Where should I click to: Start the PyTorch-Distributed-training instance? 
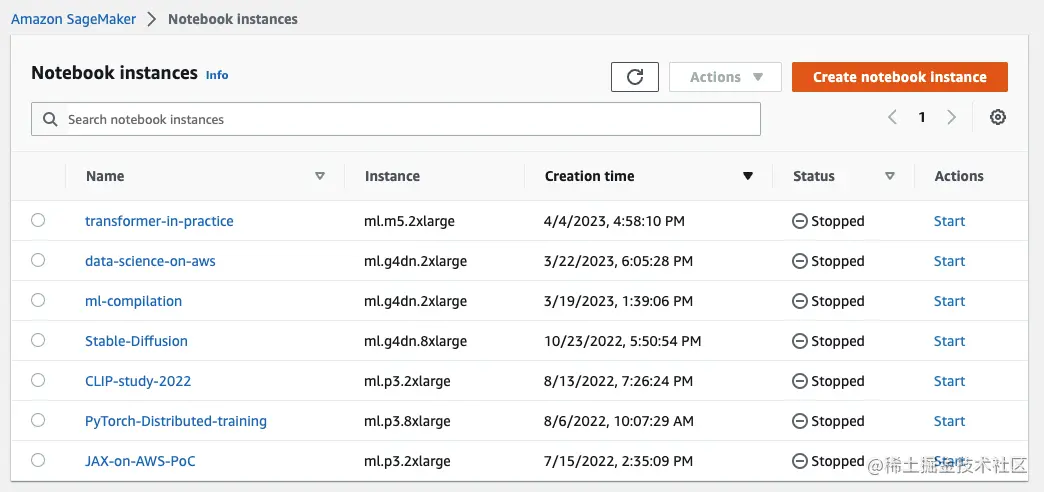coord(949,421)
